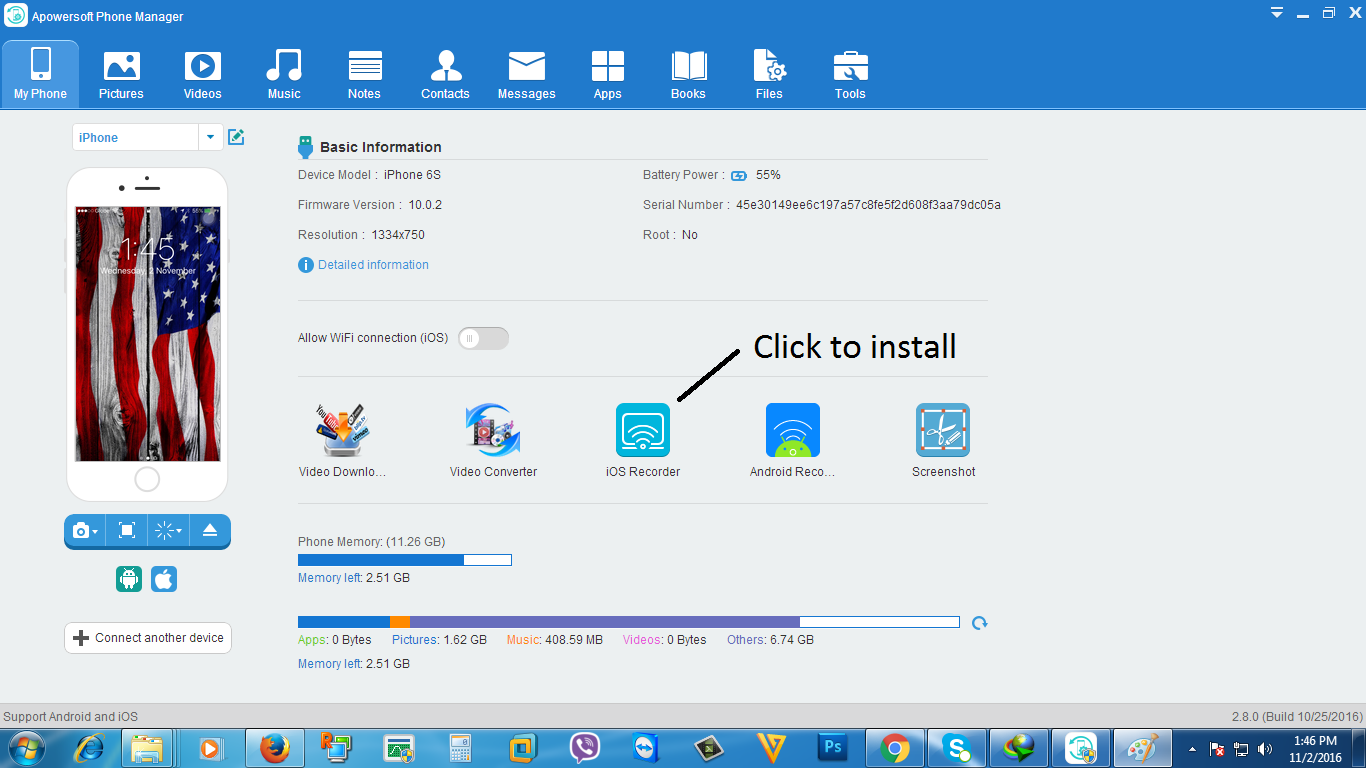1366x768 pixels.
Task: Display phone screen in full screen
Action: tap(127, 531)
